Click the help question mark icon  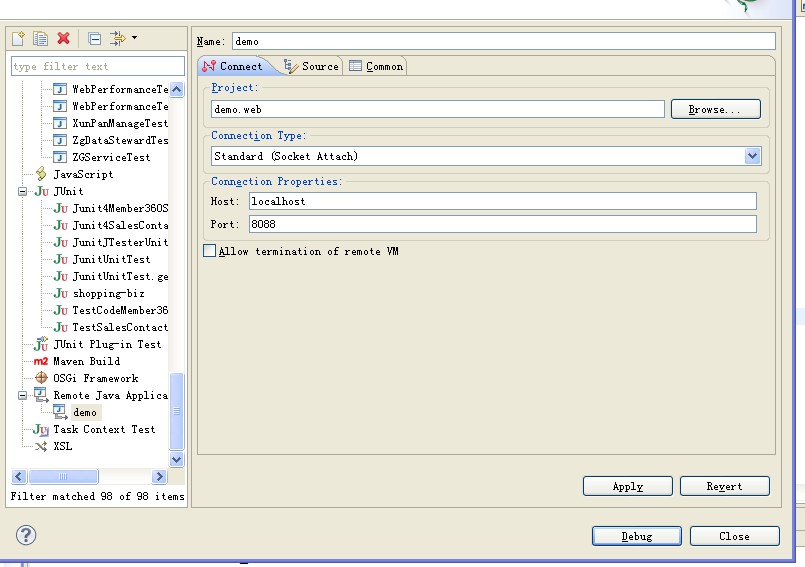coord(26,535)
